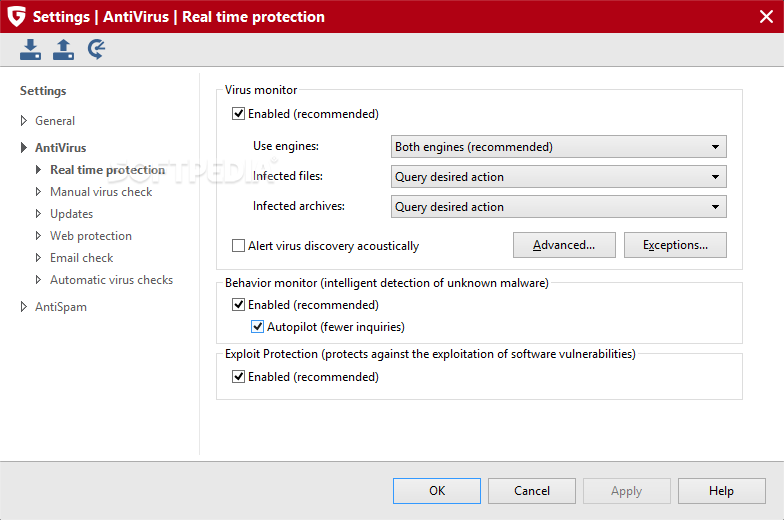Toggle Exploit Protection Enabled checkbox
The image size is (784, 520).
coord(238,376)
